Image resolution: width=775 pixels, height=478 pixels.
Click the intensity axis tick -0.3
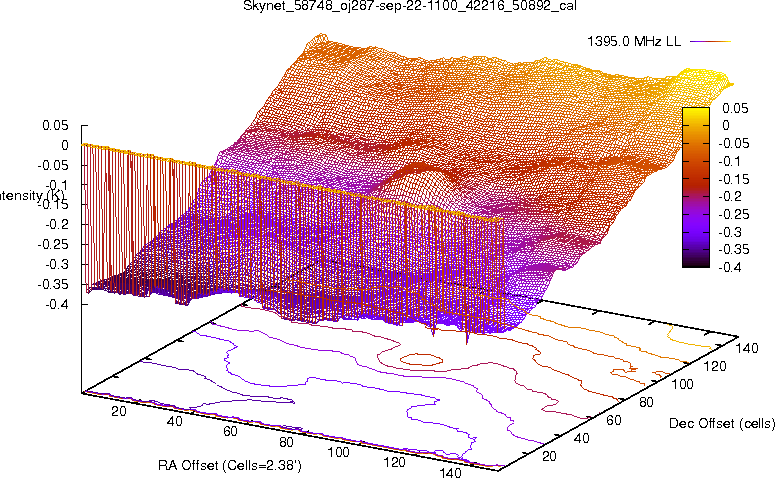pyautogui.click(x=56, y=264)
